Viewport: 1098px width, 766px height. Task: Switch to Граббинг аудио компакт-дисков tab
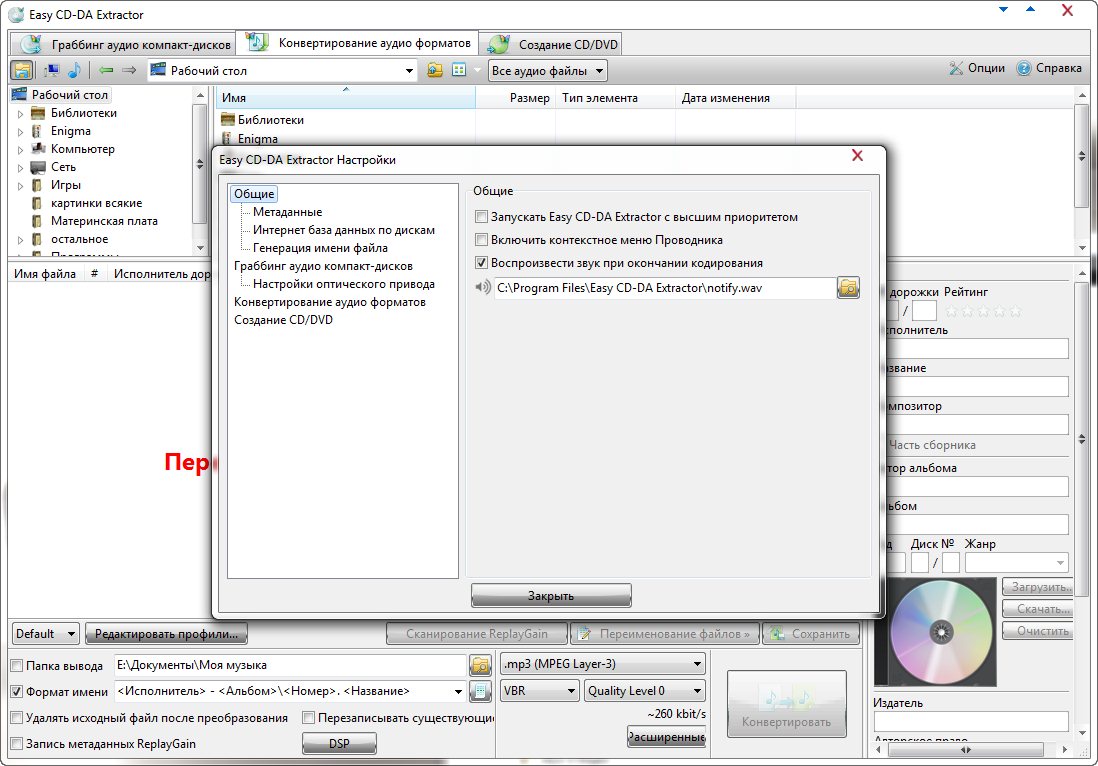pos(123,43)
